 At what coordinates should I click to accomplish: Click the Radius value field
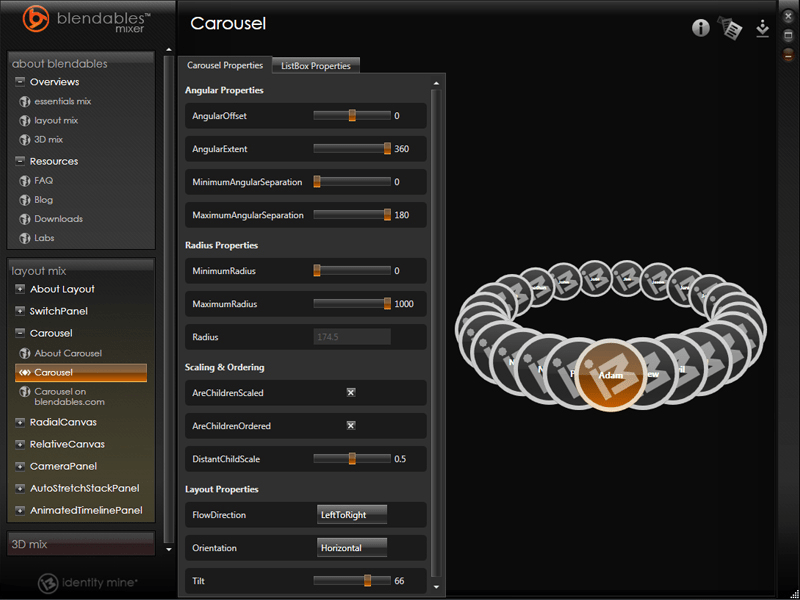[351, 338]
